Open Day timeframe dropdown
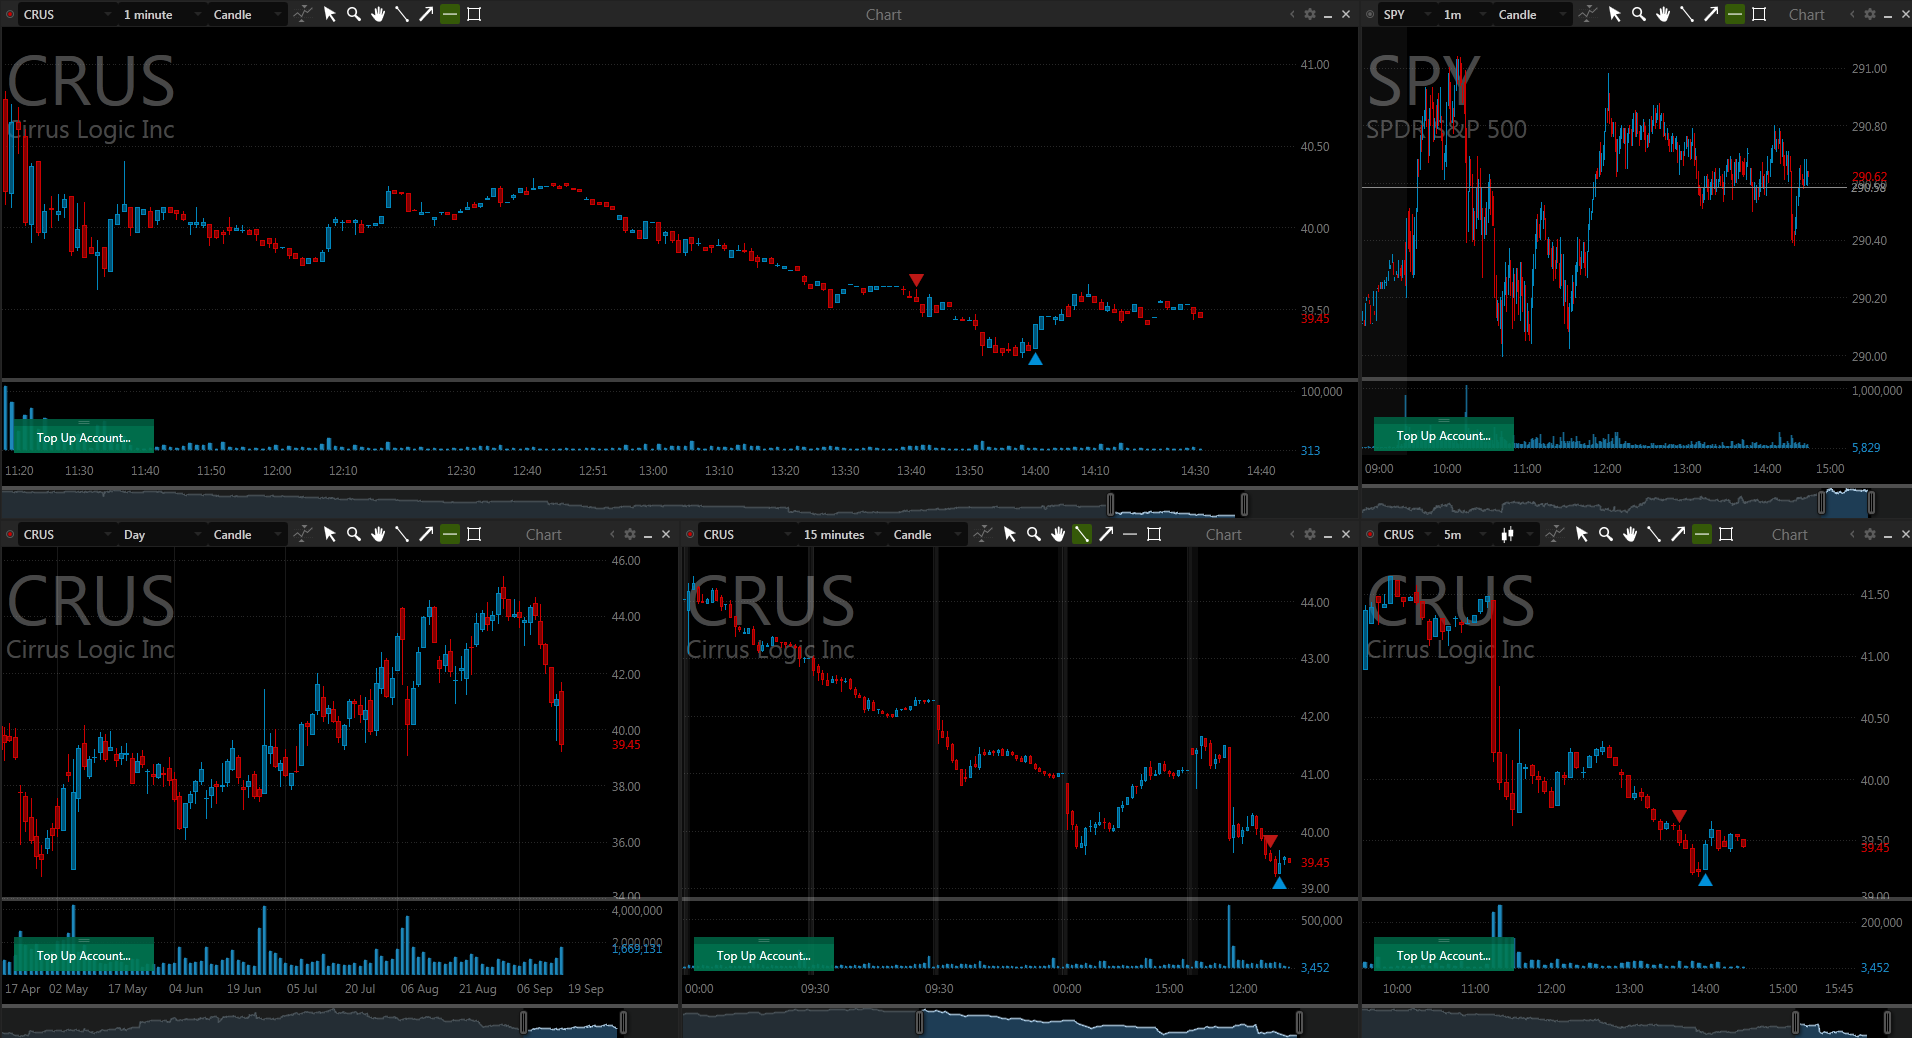 click(x=163, y=534)
